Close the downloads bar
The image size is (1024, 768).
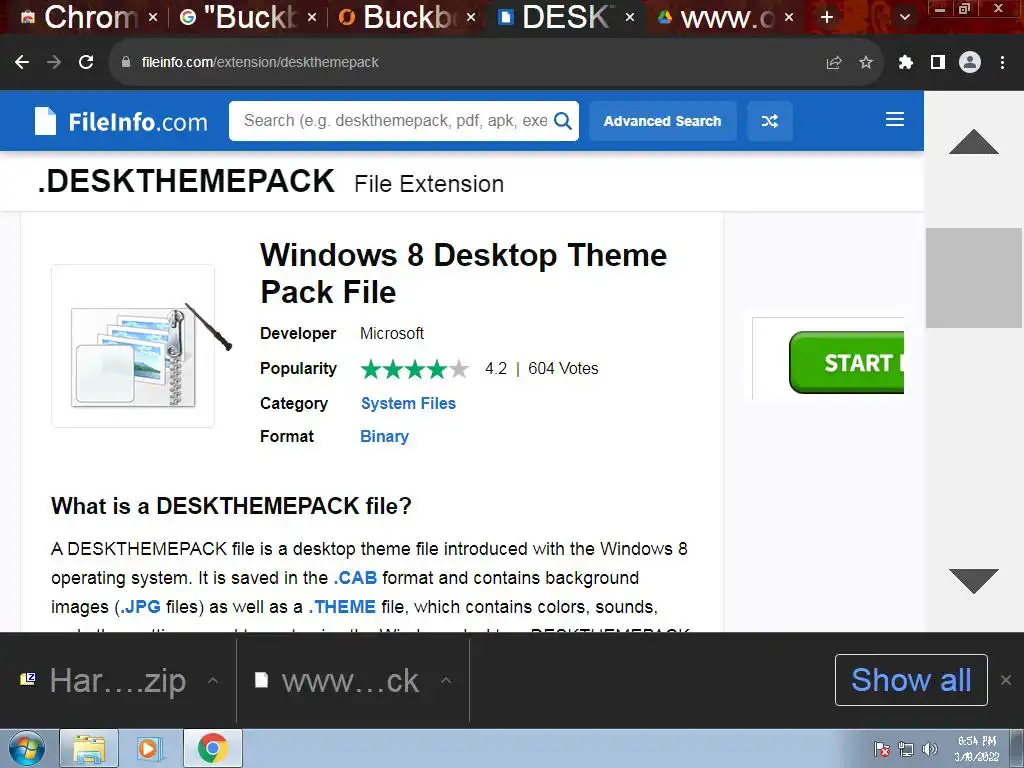pos(1006,680)
